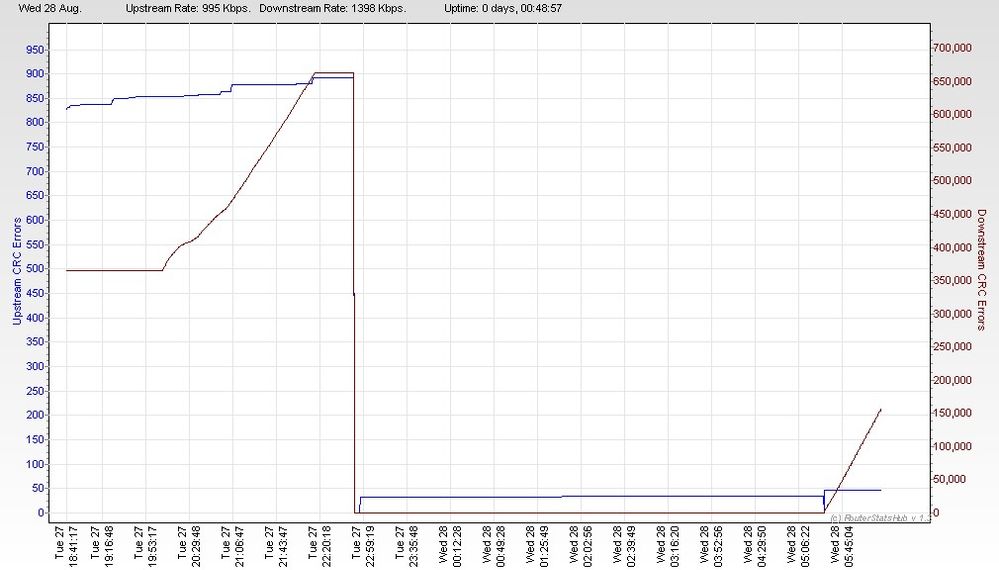999x570 pixels.
Task: Click the 650,000 label on downstream axis
Action: (x=953, y=82)
